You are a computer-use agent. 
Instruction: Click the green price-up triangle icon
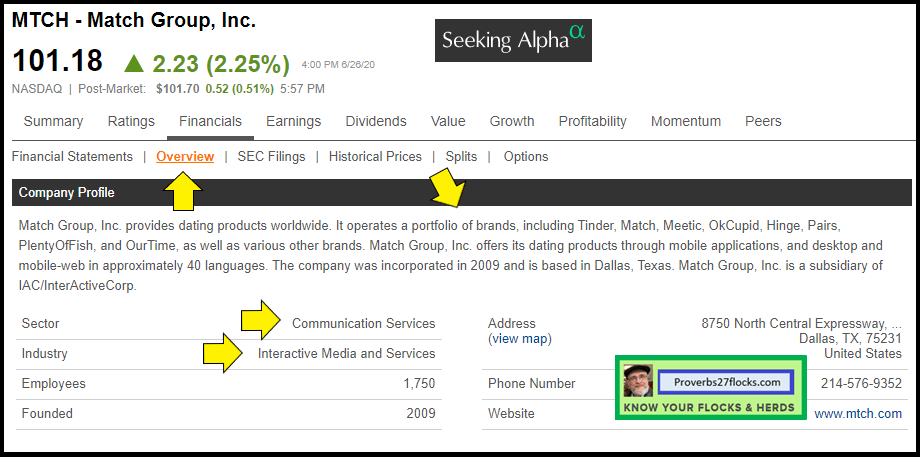[134, 63]
